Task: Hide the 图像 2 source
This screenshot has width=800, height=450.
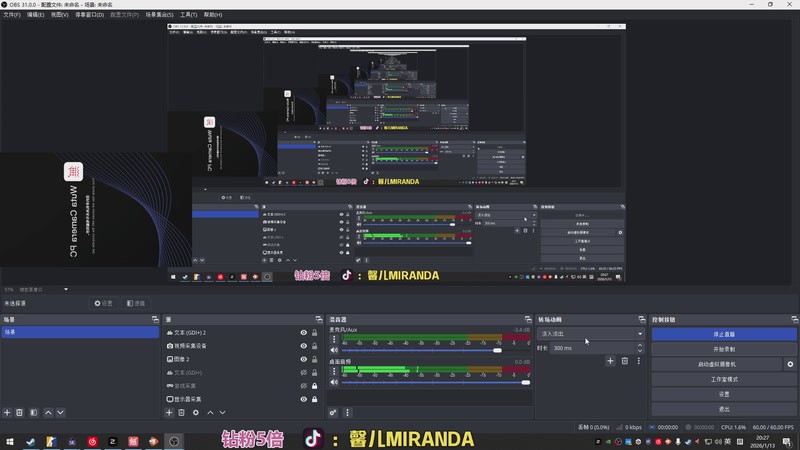Action: (x=304, y=359)
